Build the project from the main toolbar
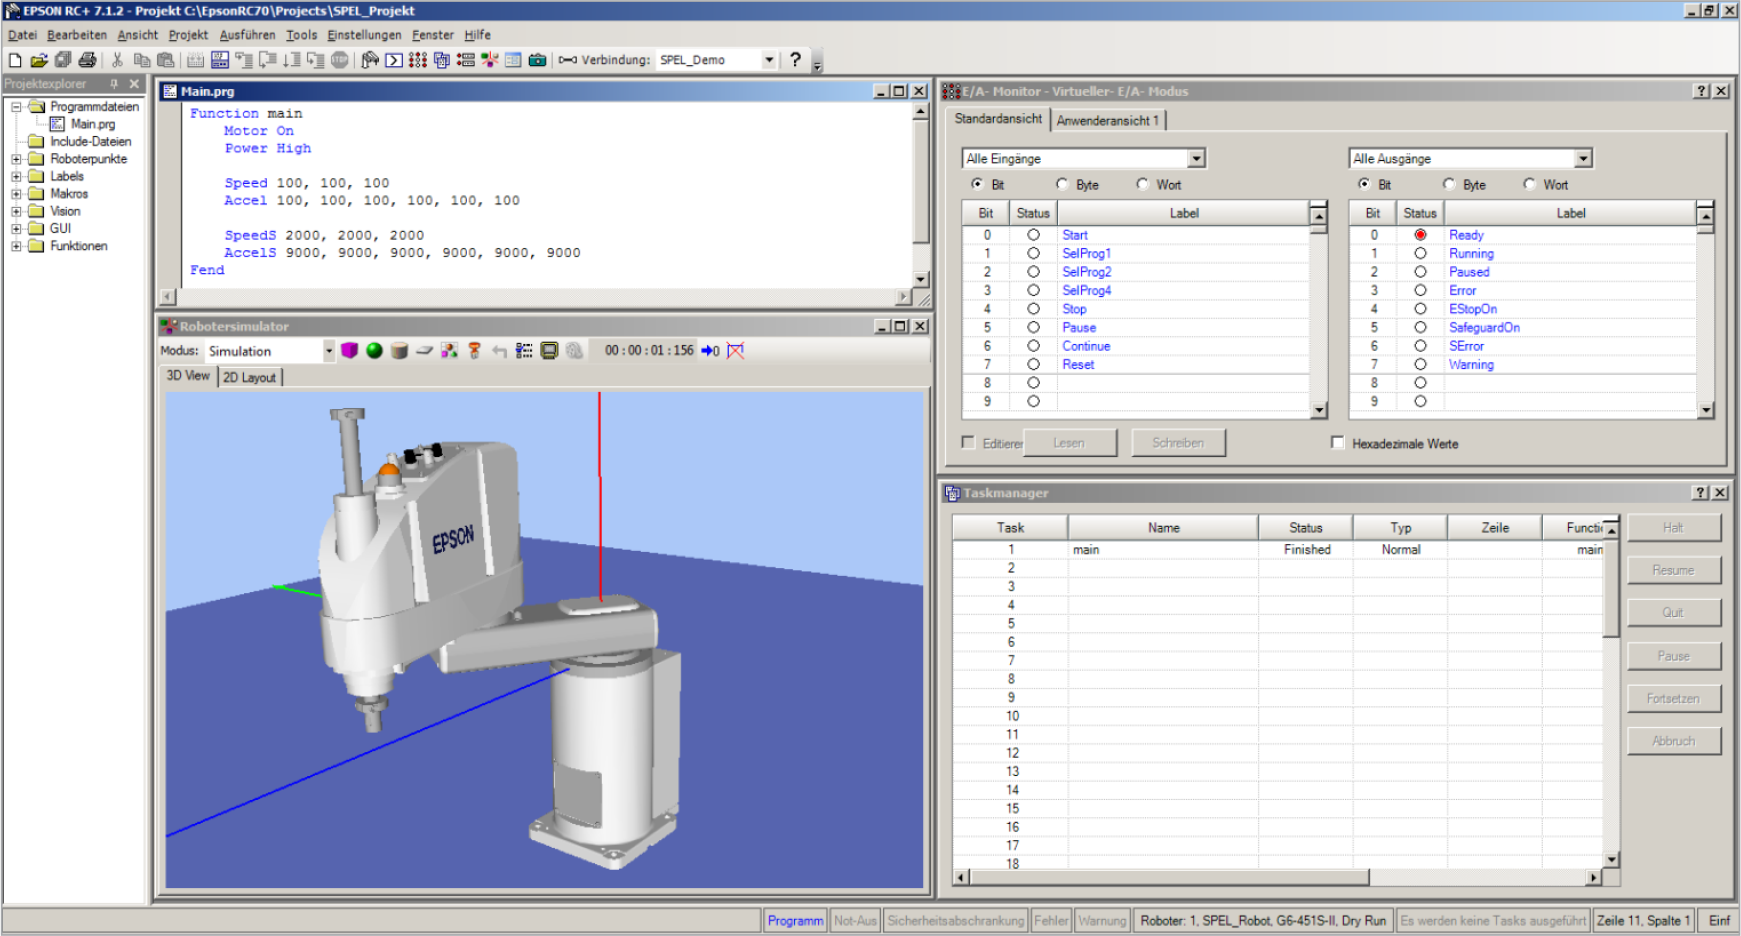This screenshot has width=1741, height=936. click(x=195, y=60)
